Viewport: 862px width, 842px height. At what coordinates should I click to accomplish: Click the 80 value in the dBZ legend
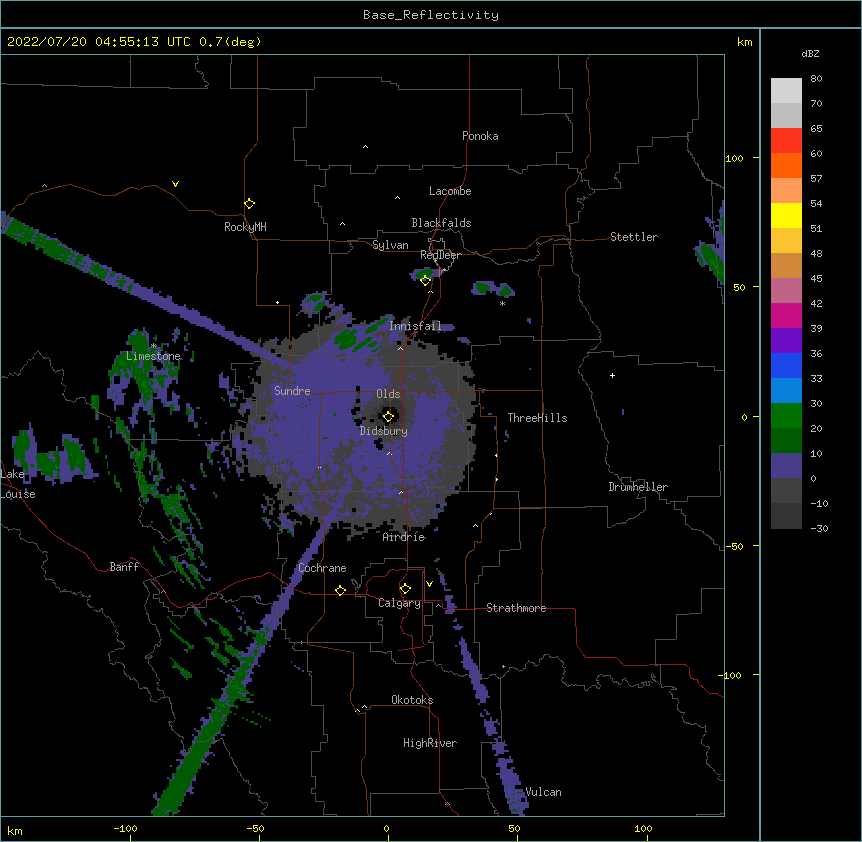click(816, 78)
